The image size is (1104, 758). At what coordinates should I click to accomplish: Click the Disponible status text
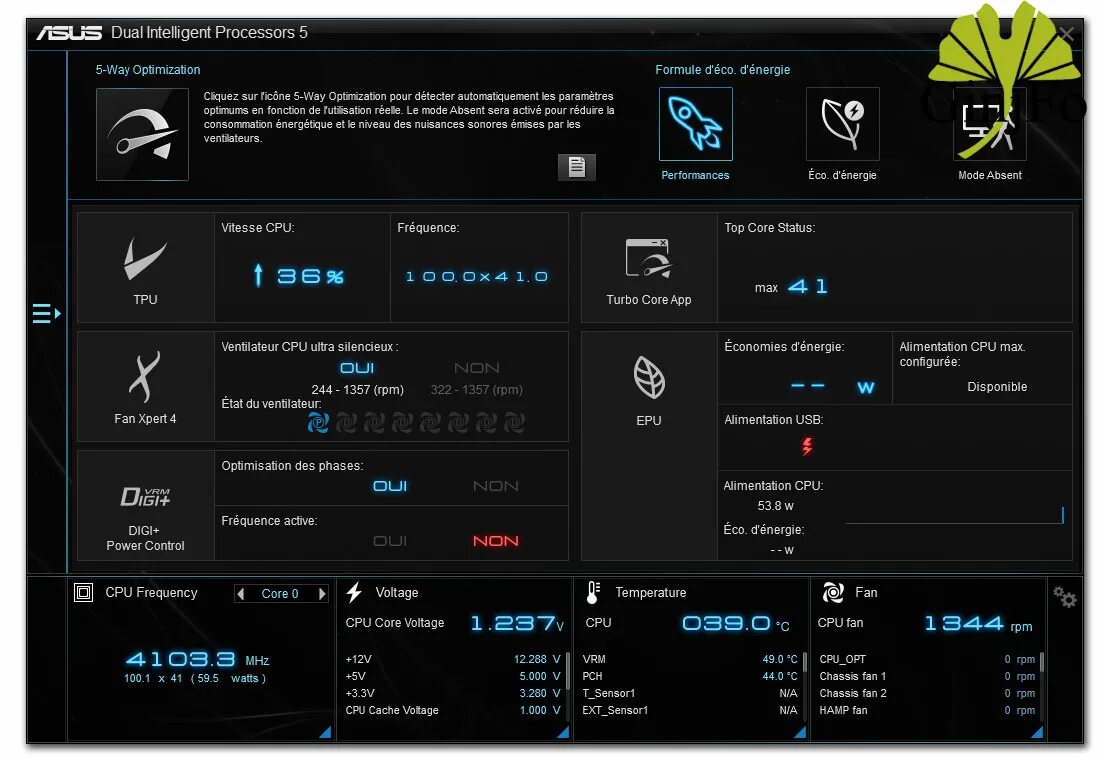[x=997, y=386]
